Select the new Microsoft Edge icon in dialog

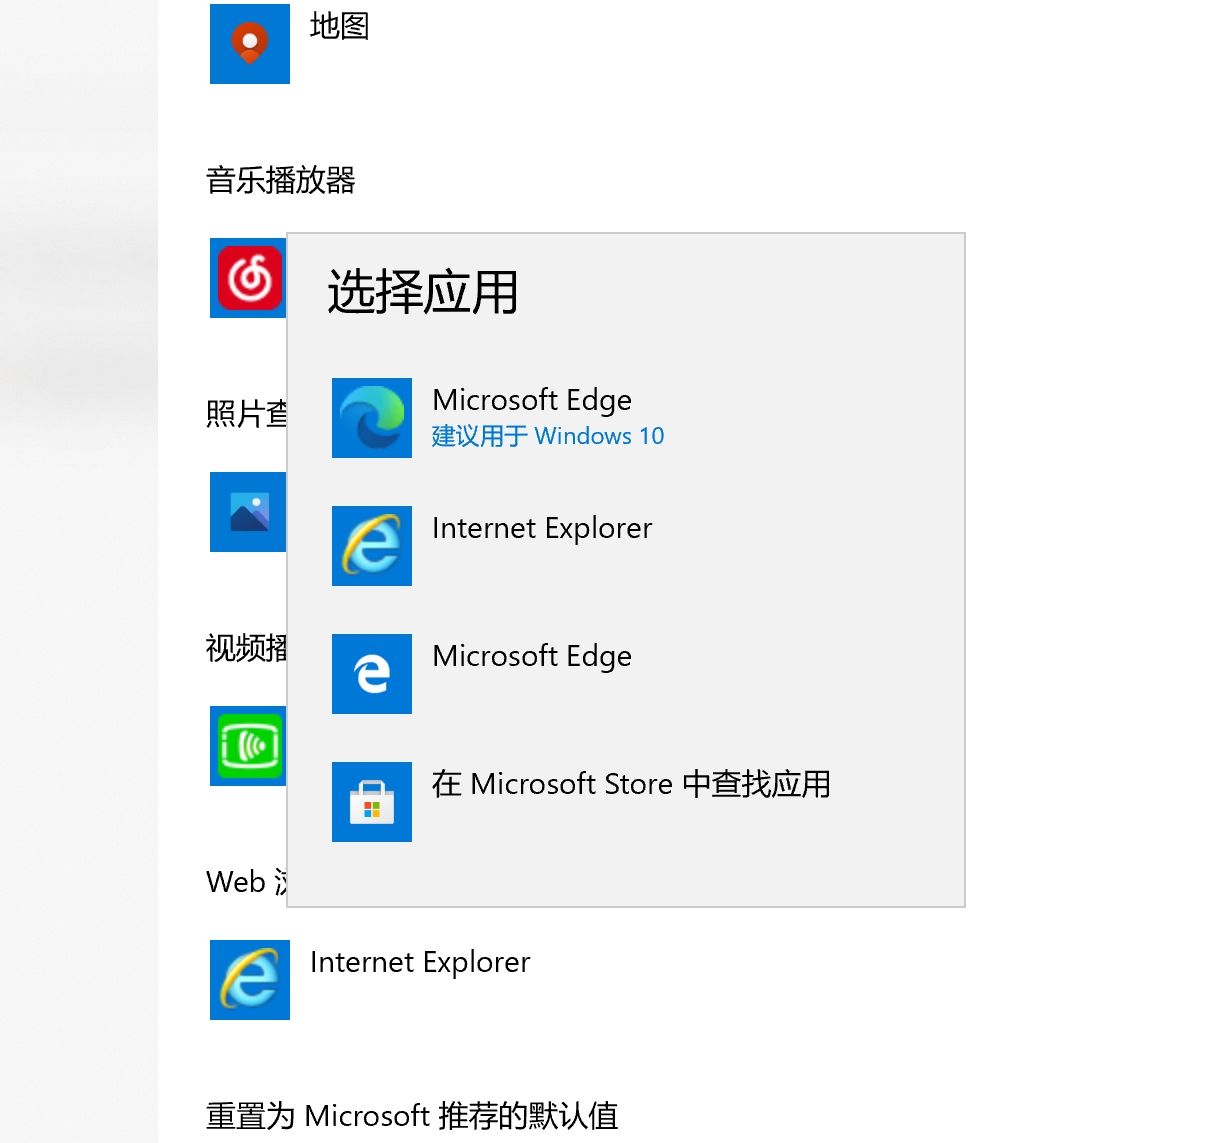[371, 418]
